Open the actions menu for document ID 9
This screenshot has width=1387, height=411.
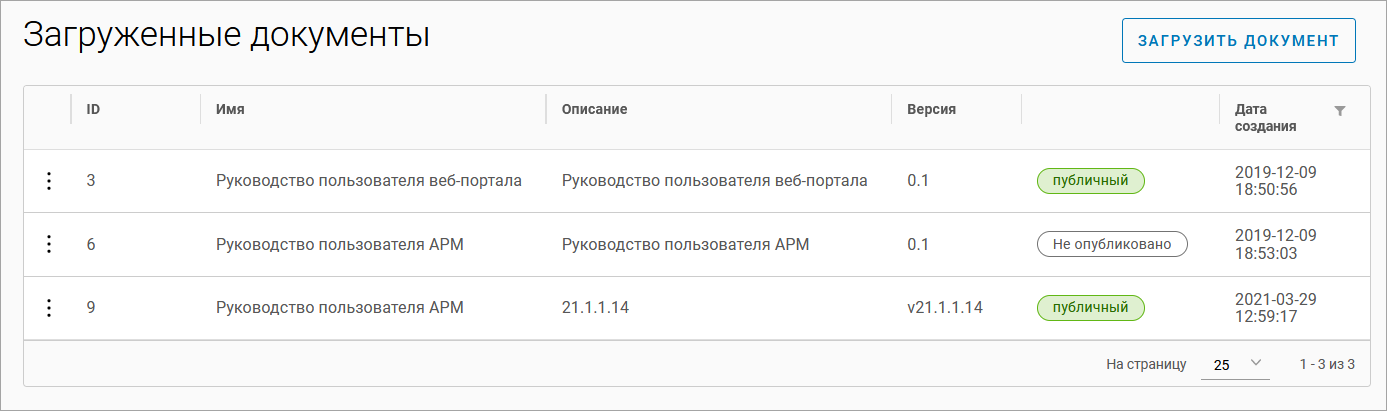pos(47,308)
